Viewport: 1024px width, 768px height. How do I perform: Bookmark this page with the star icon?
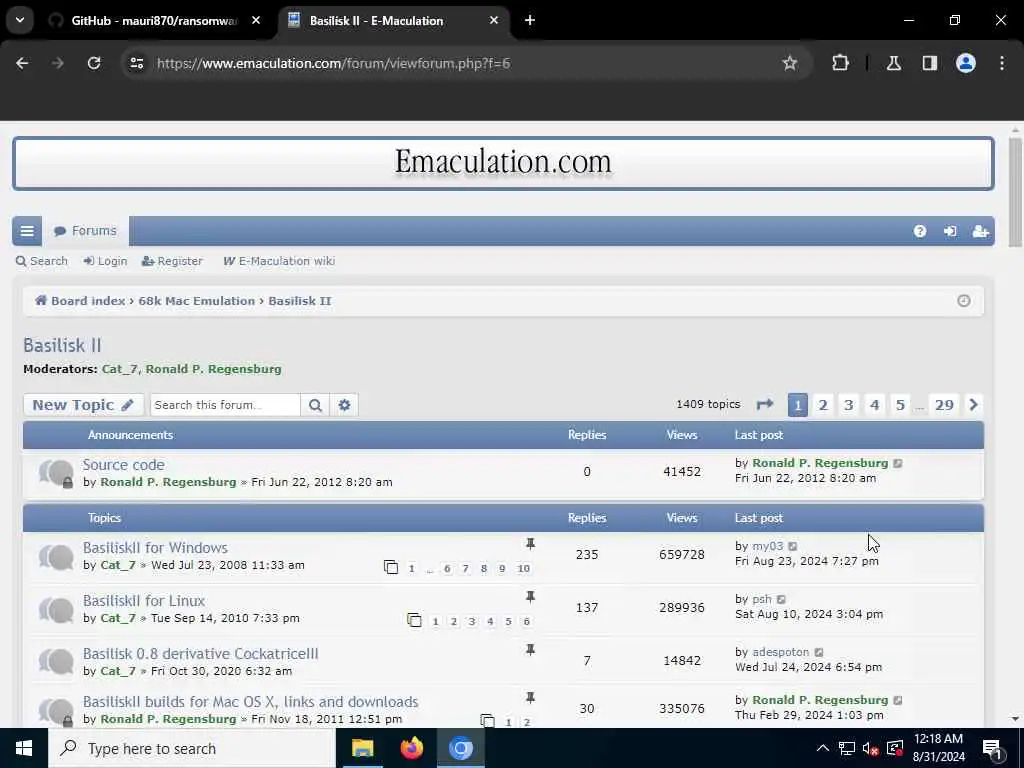(x=790, y=63)
